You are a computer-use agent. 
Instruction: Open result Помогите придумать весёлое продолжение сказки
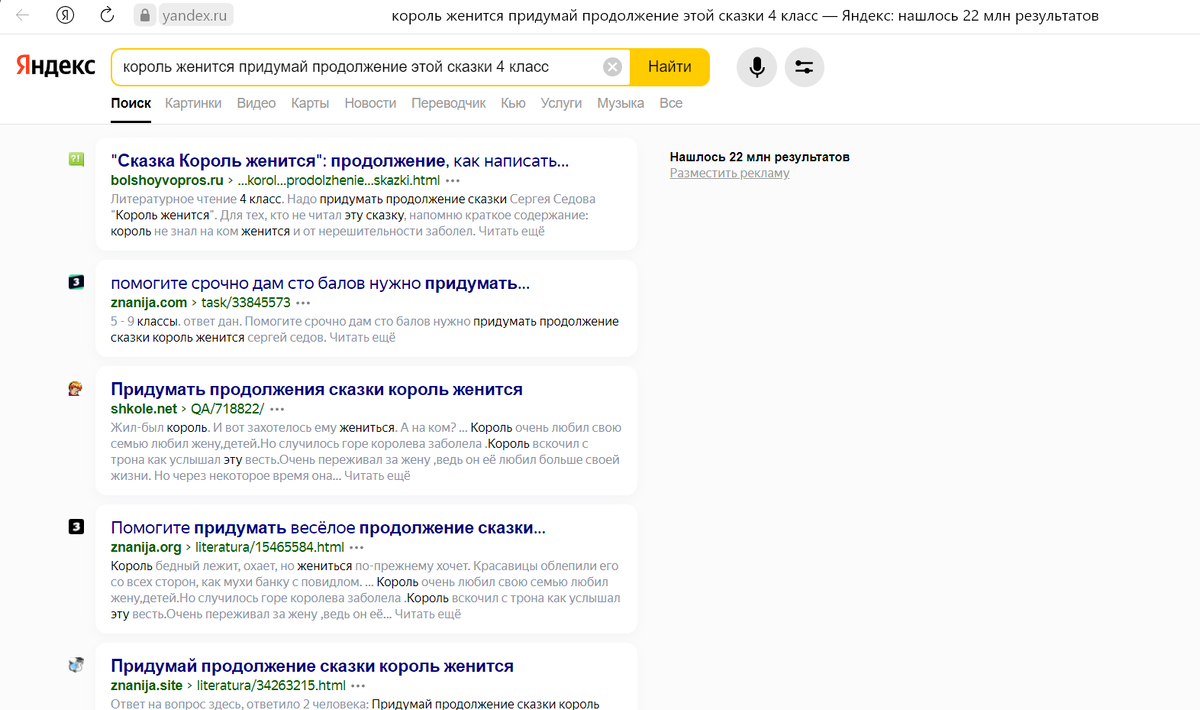coord(328,527)
